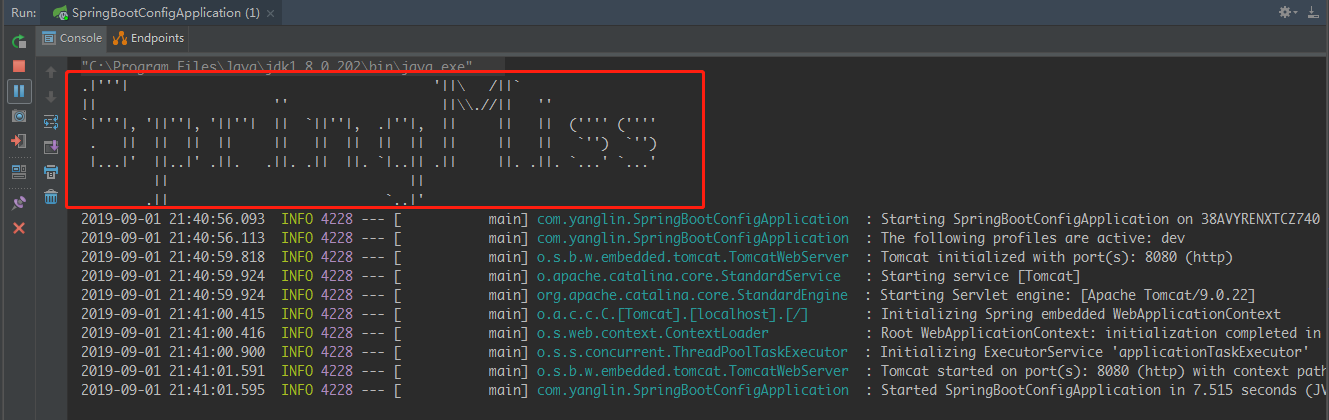Expand the dropdown arrow beside the gear
This screenshot has width=1329, height=420.
pos(1295,12)
